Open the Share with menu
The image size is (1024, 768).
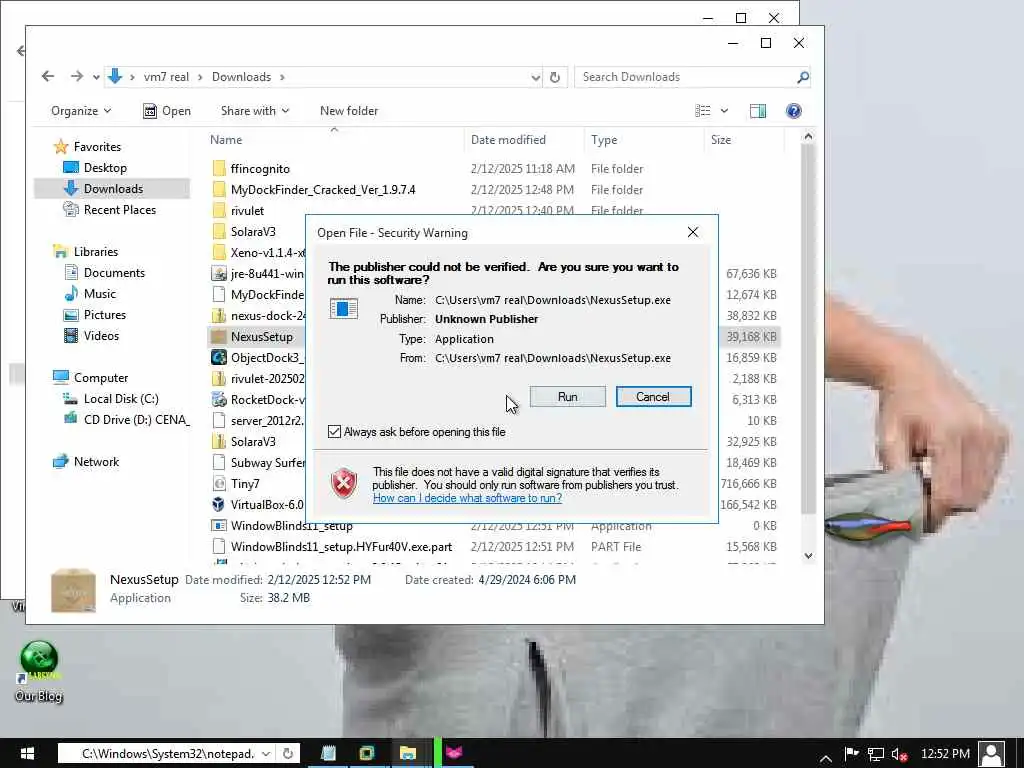coord(255,111)
